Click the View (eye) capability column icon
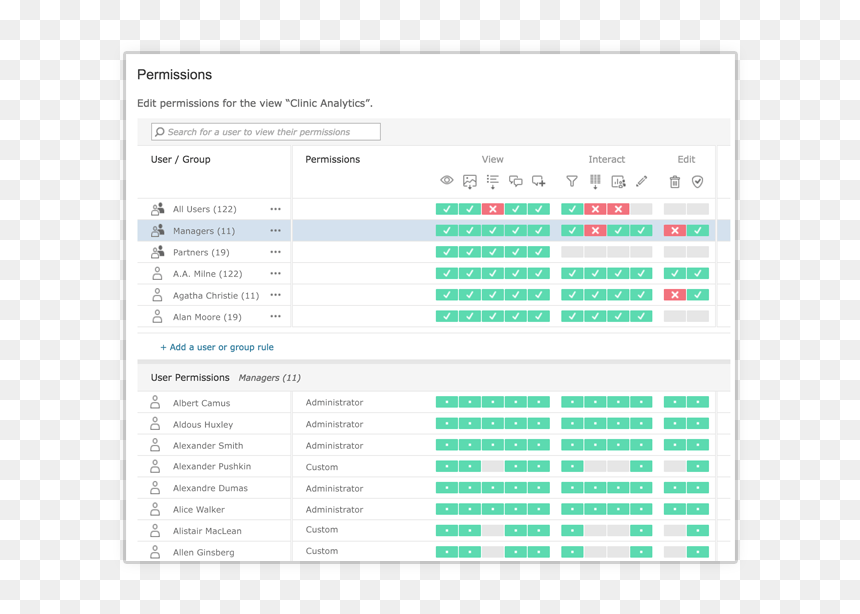 point(447,181)
